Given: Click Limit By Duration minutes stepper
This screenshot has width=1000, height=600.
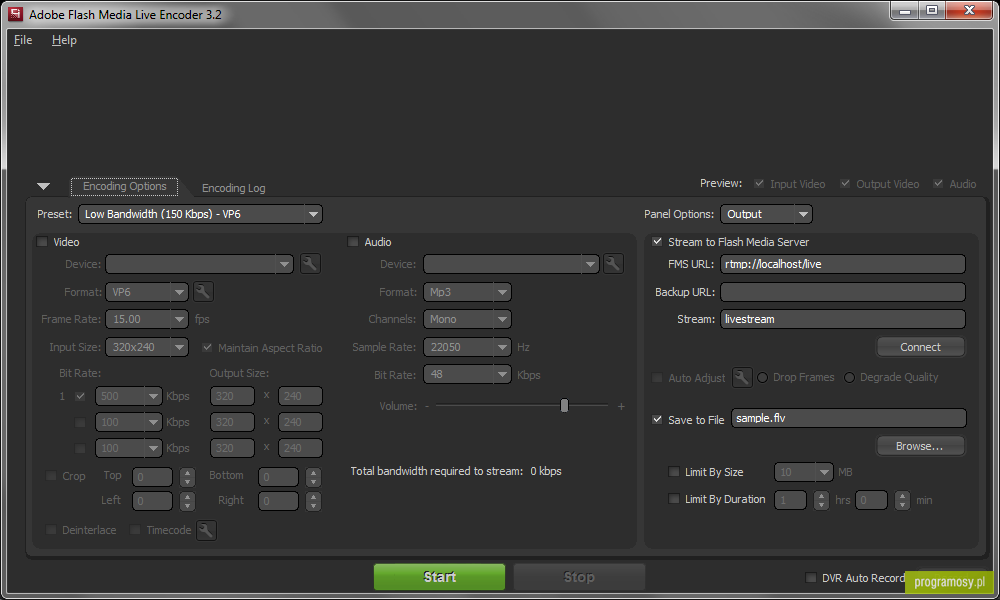Looking at the screenshot, I should point(902,500).
